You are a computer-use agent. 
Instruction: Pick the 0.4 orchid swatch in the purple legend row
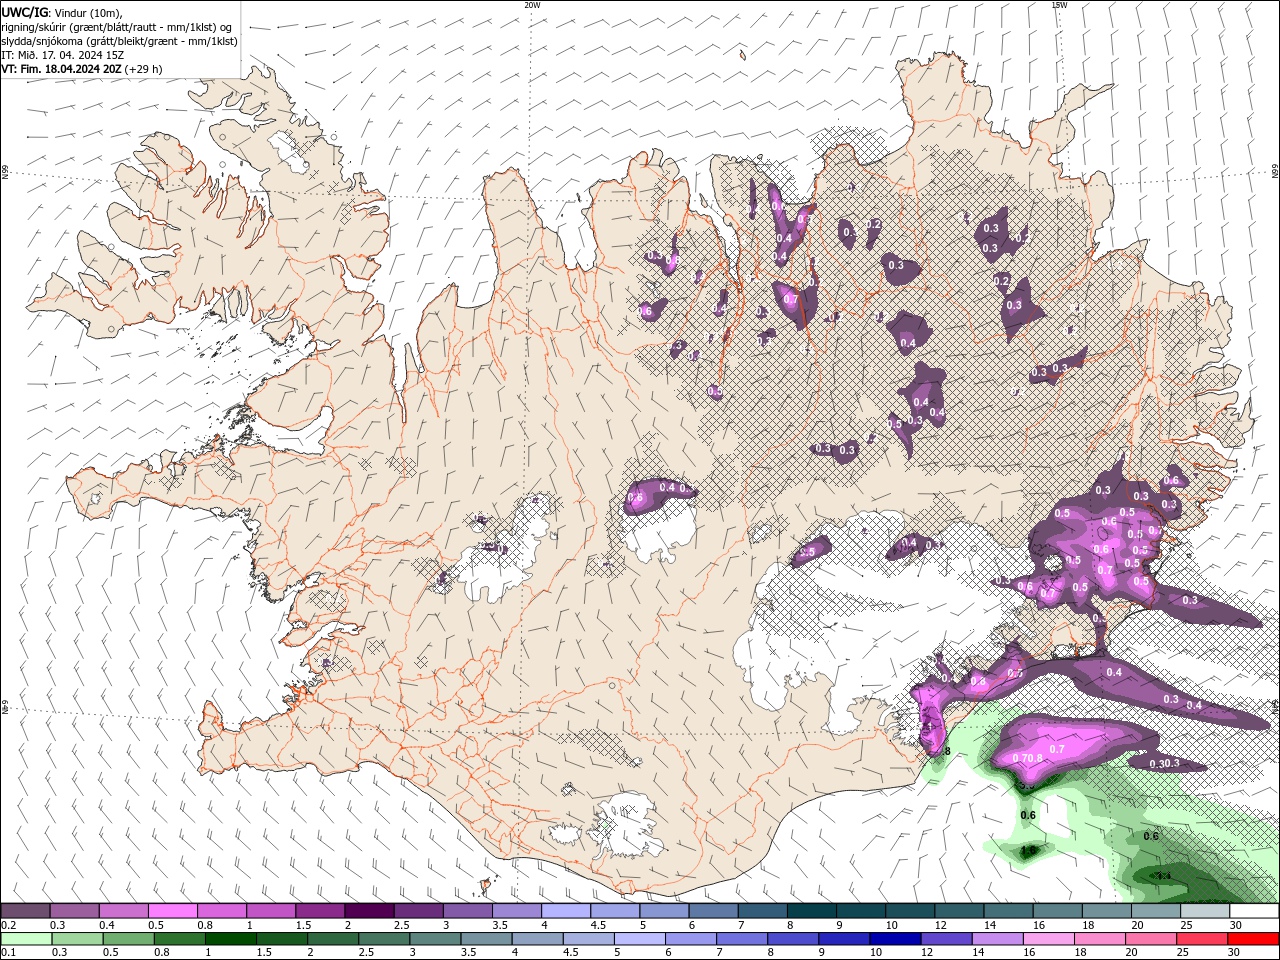pos(123,911)
